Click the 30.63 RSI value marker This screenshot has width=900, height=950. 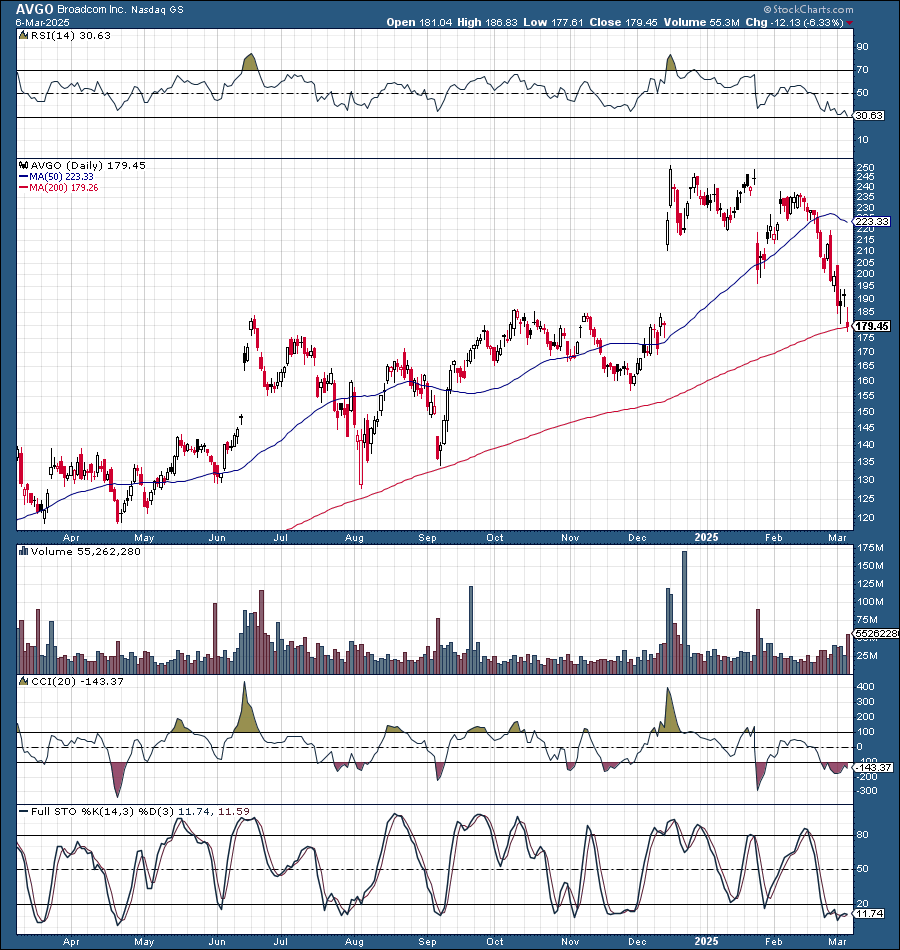pyautogui.click(x=868, y=115)
